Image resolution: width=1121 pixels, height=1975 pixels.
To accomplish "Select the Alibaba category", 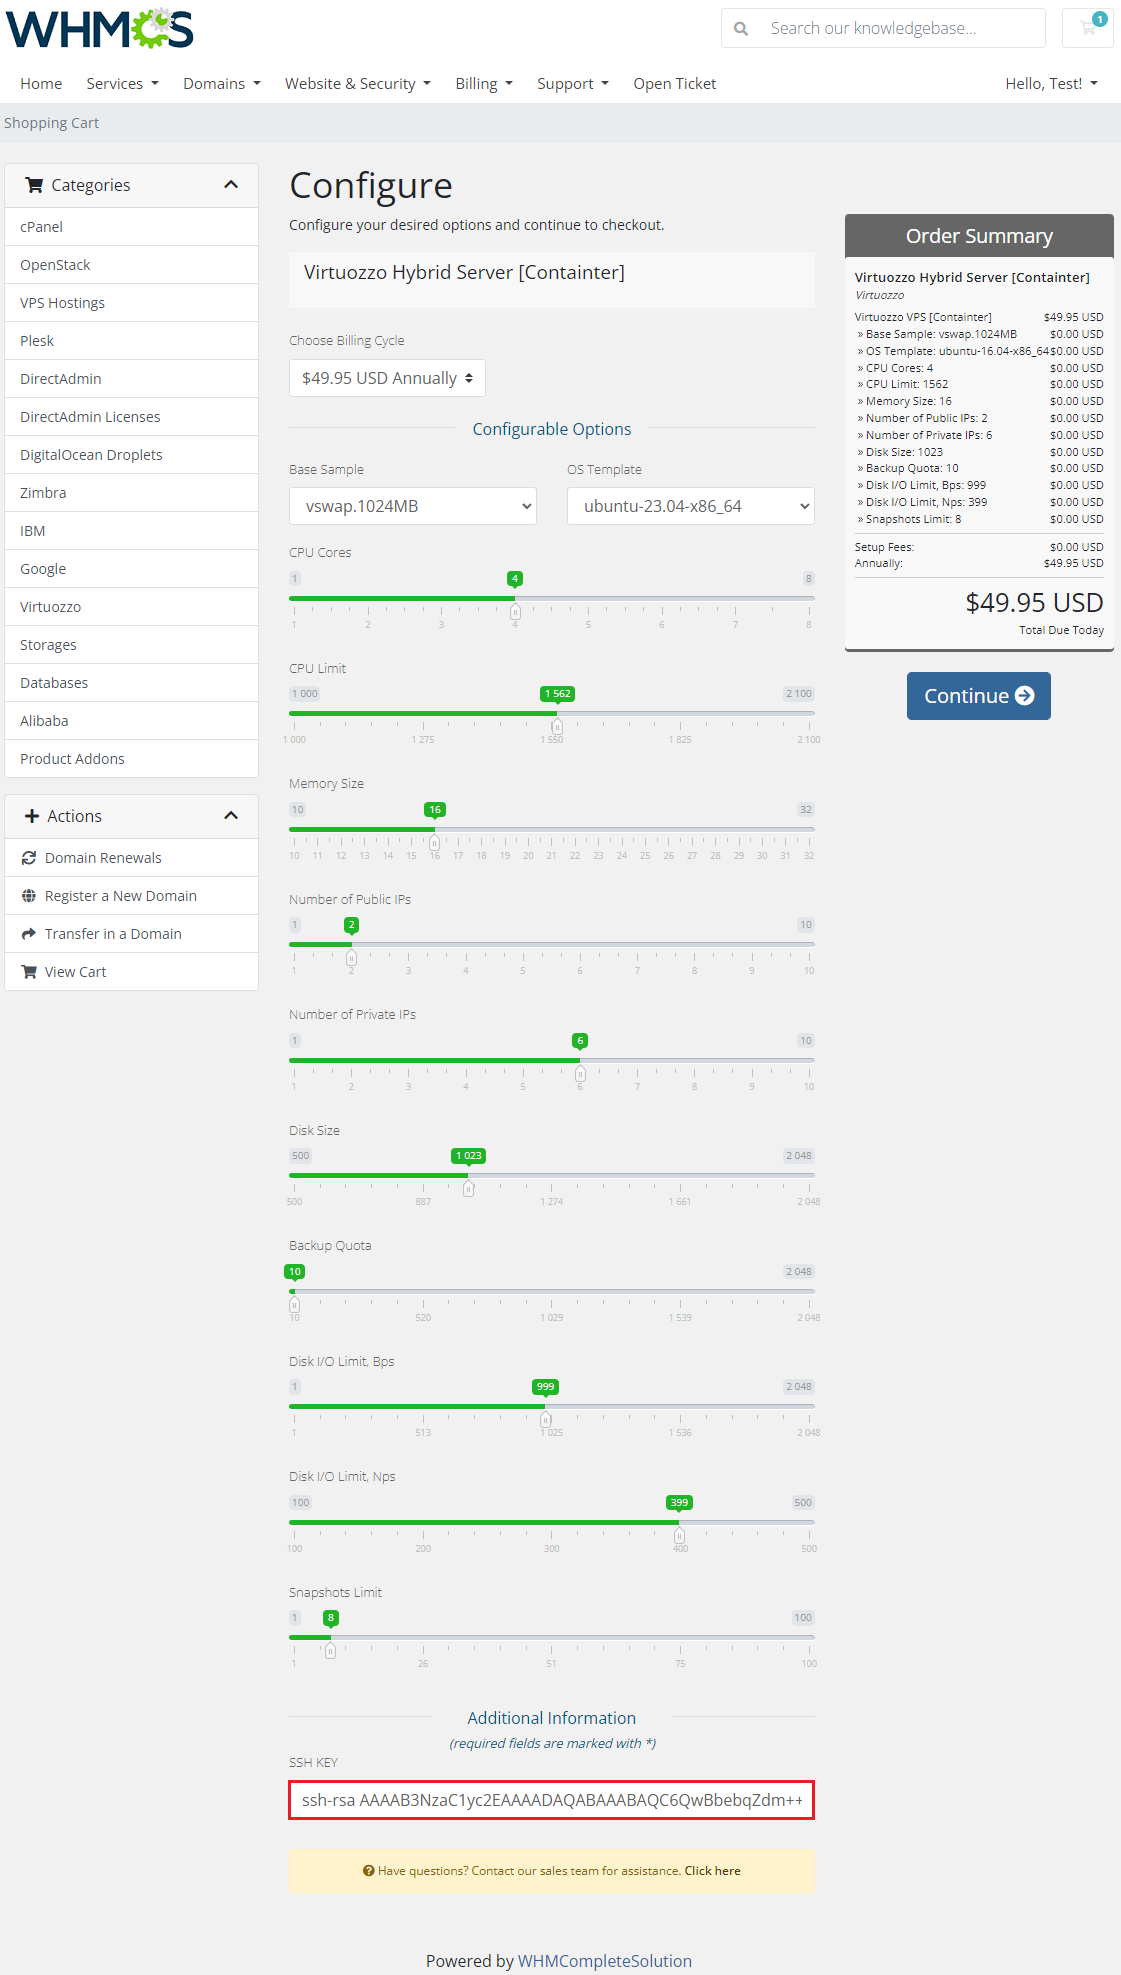I will tap(132, 721).
